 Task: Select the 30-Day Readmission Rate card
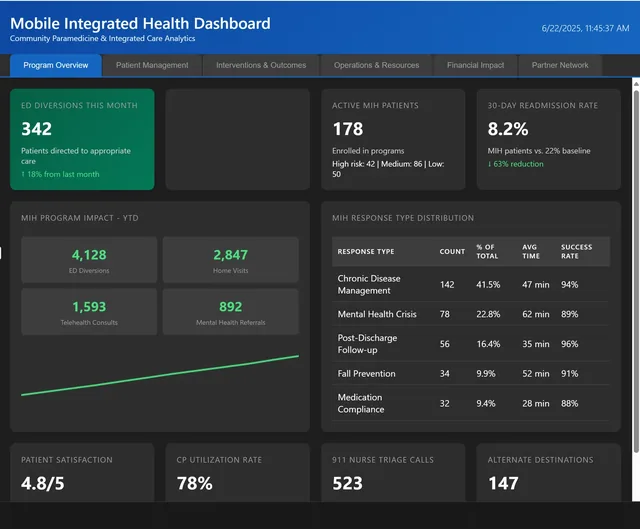coord(549,139)
